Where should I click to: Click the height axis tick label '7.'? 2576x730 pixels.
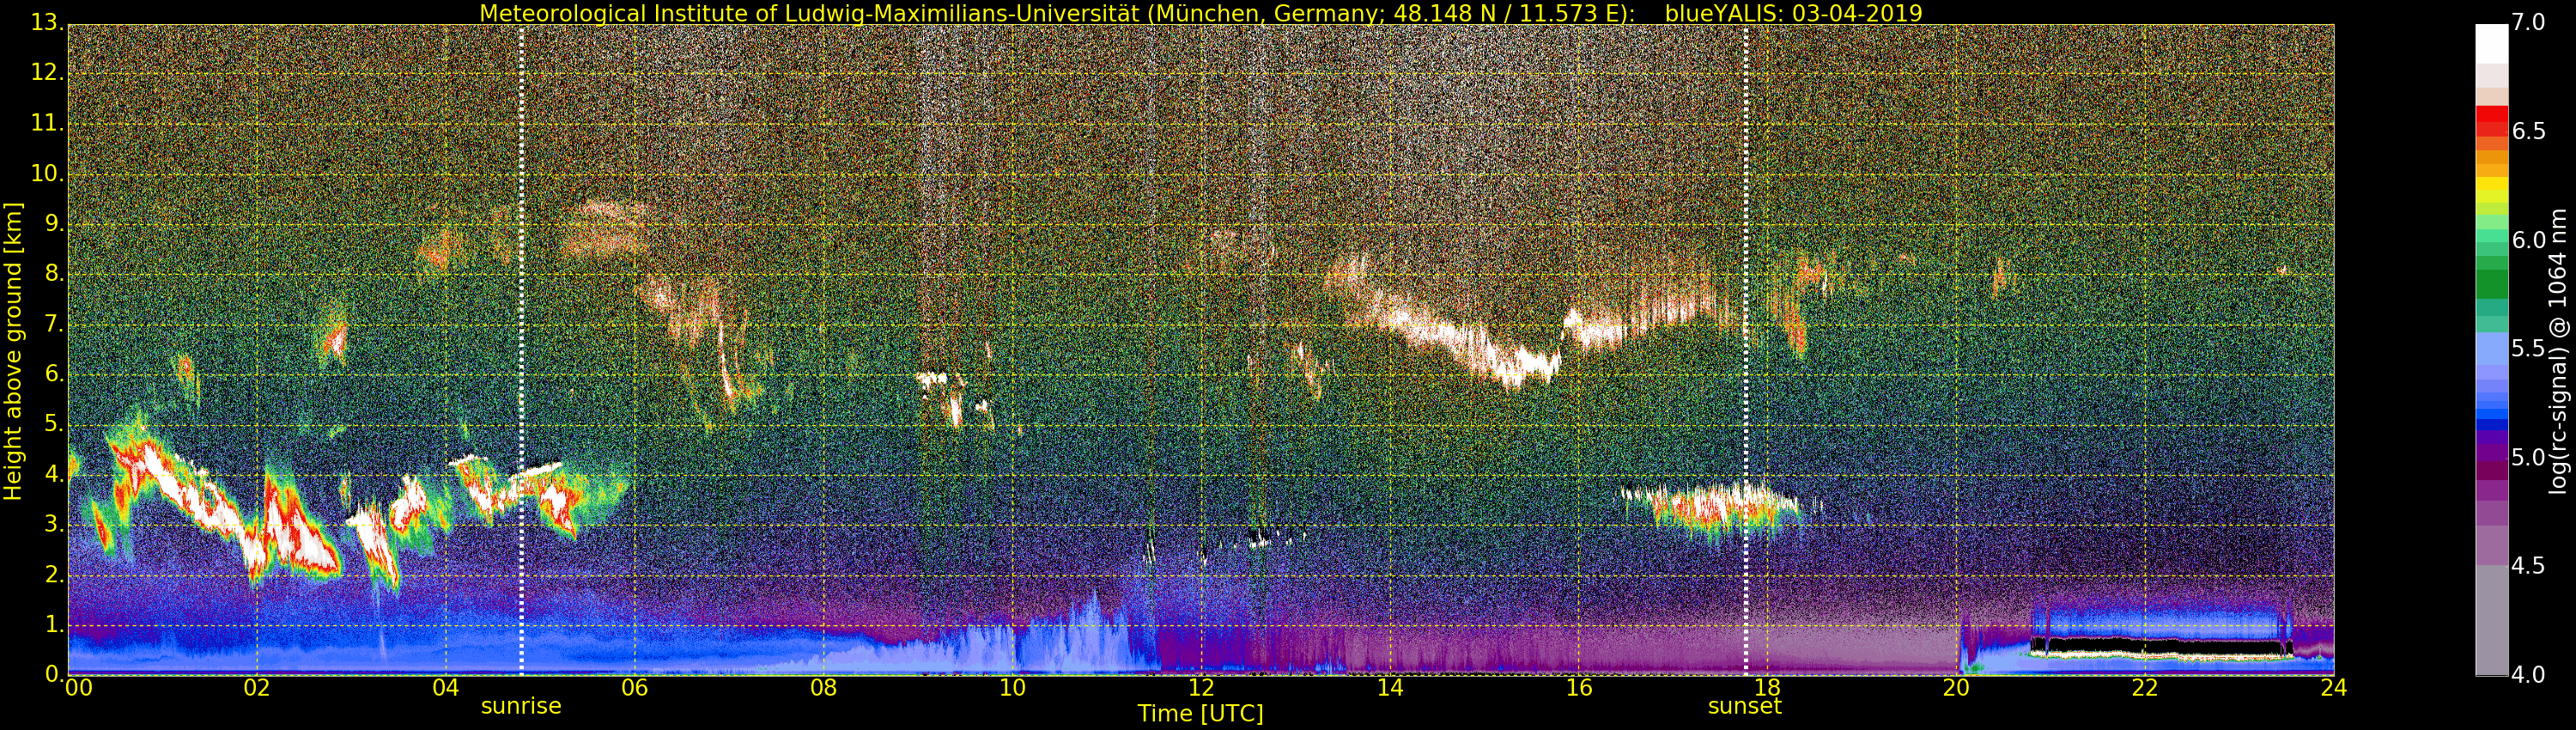tap(54, 324)
